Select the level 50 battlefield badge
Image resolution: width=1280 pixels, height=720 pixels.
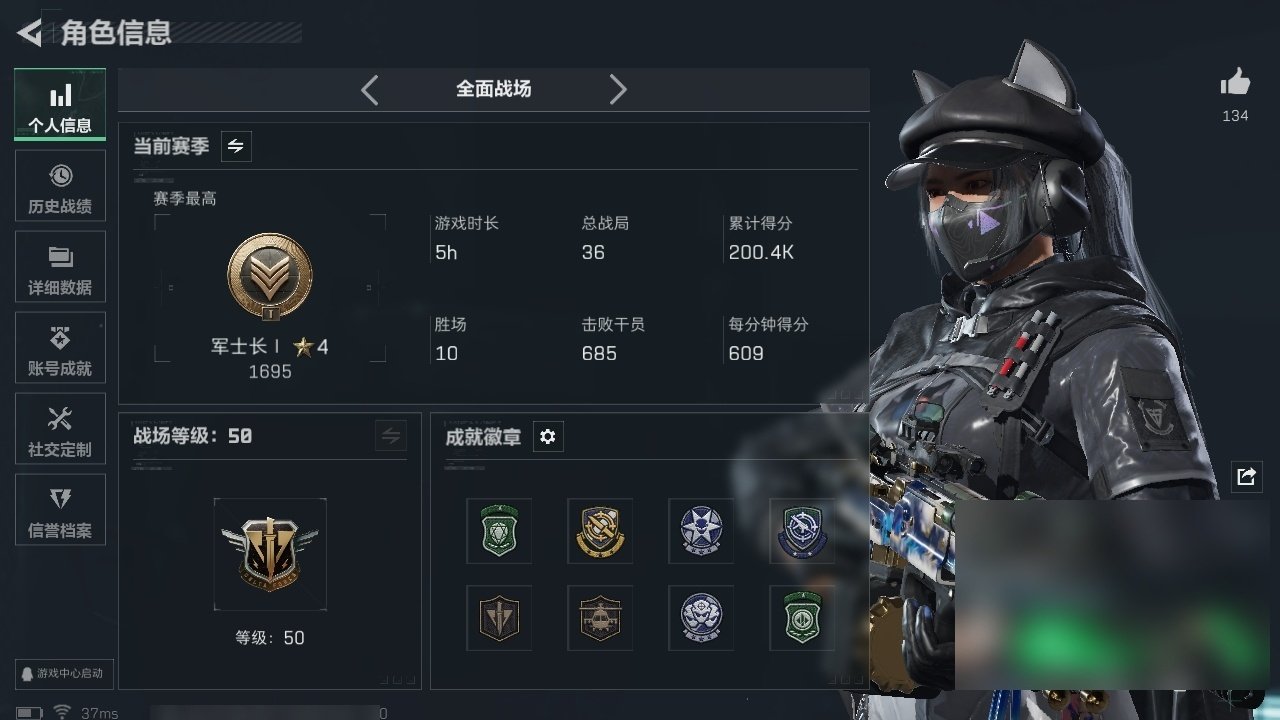click(x=270, y=554)
